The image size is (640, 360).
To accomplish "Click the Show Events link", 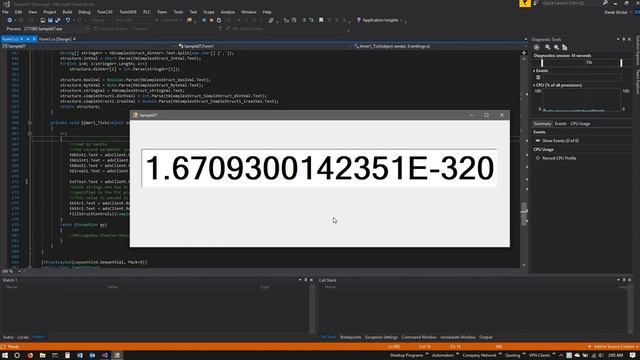I will [560, 141].
